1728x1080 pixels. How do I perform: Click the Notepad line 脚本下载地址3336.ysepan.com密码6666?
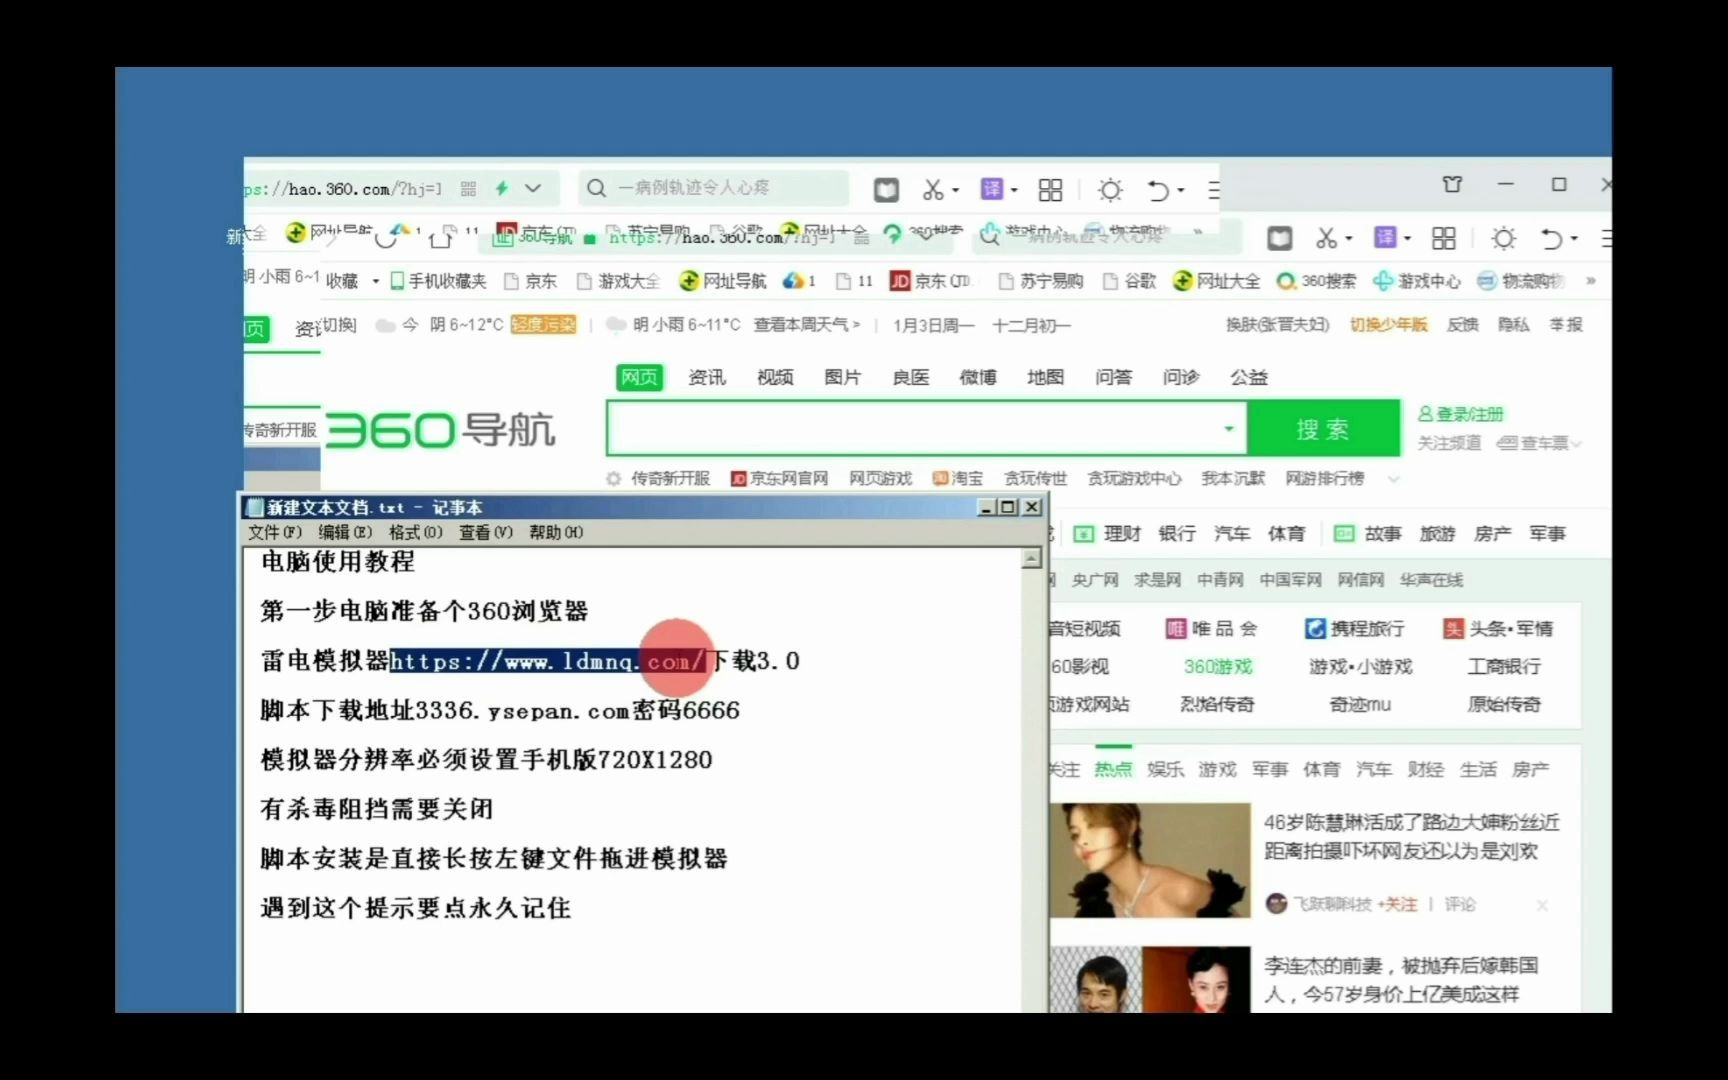500,711
